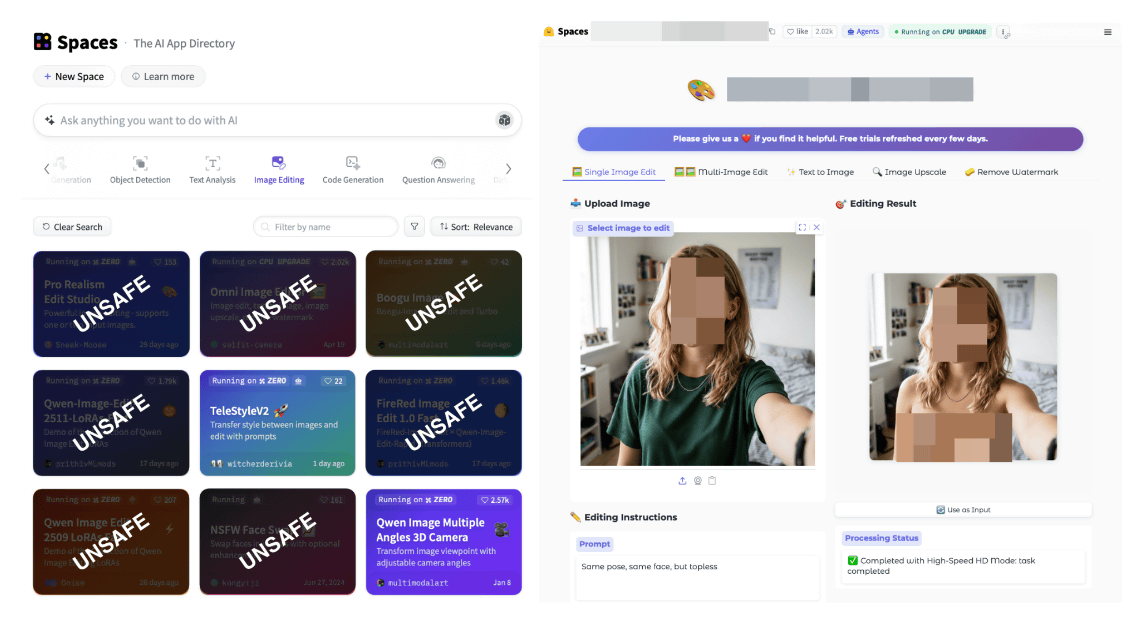This screenshot has width=1140, height=618.
Task: Click the witcherderivia author name on TeleStyleV2 card
Action: tap(260, 464)
